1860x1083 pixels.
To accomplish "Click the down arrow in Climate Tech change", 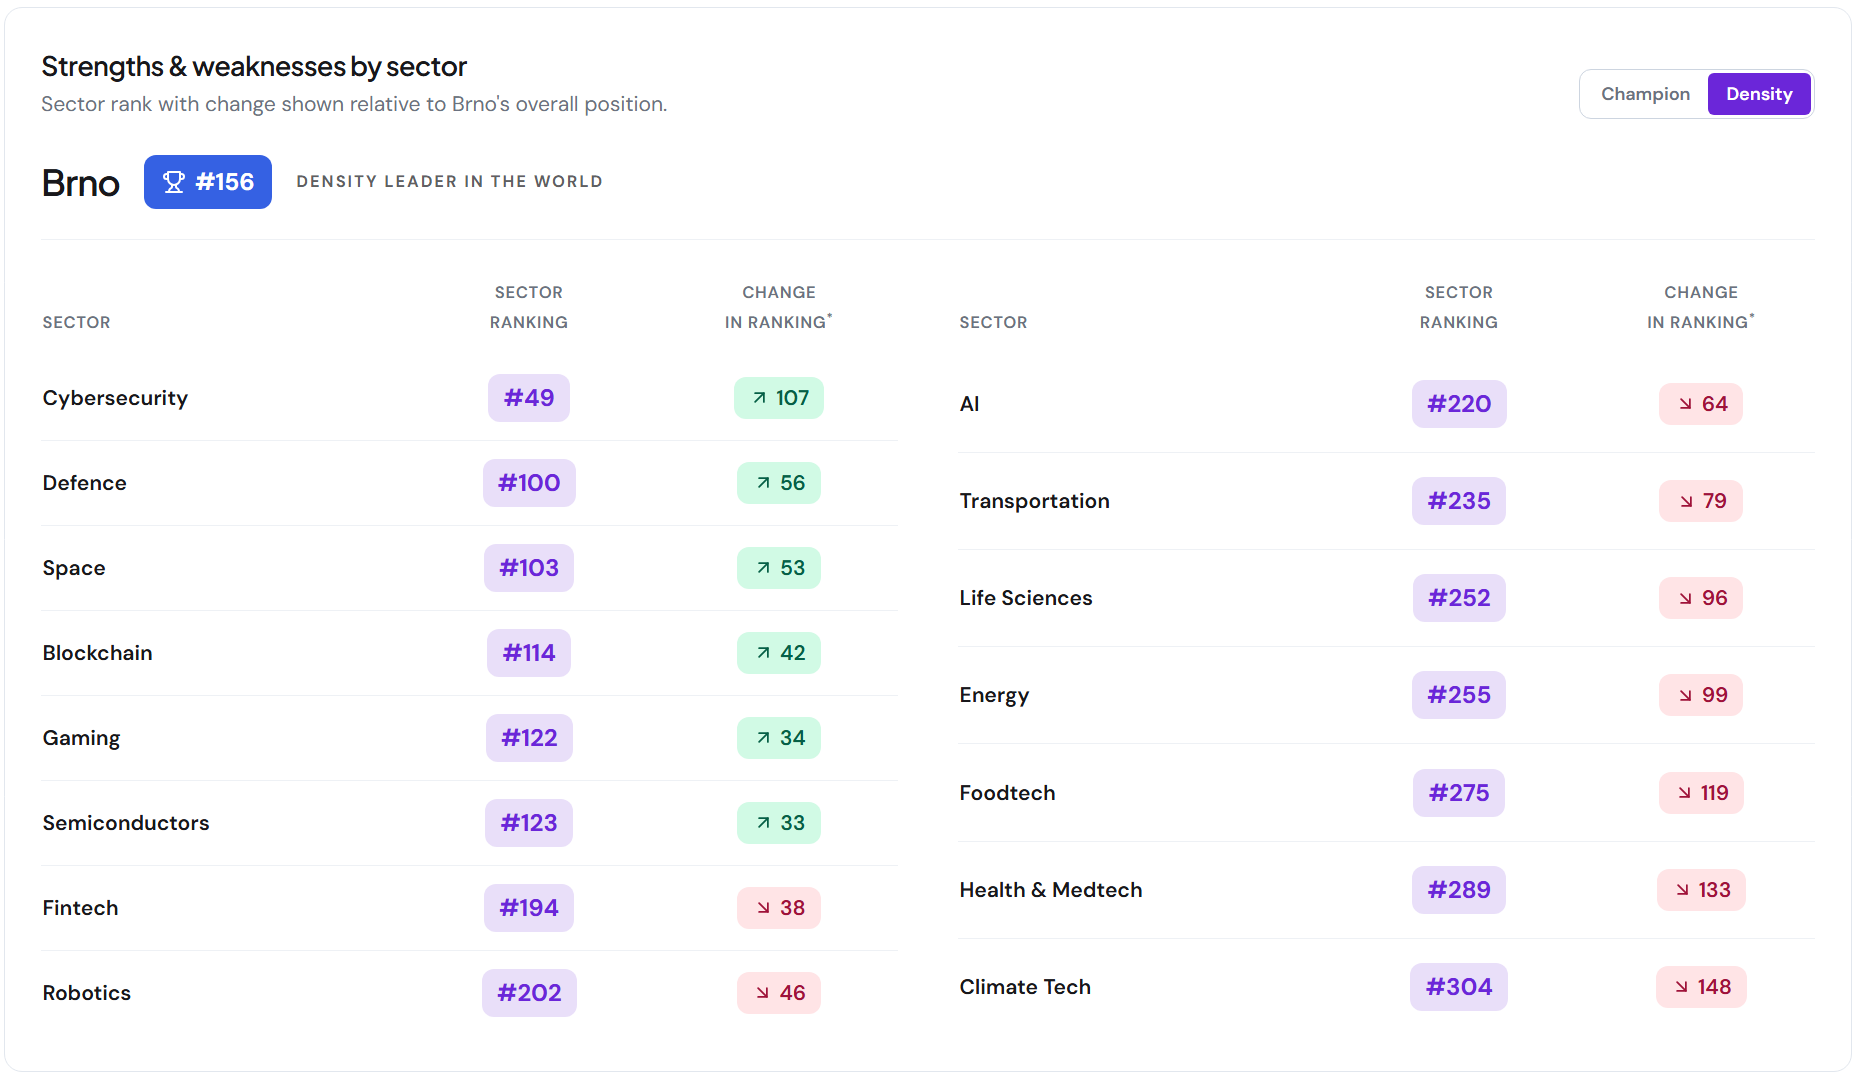I will coord(1682,987).
